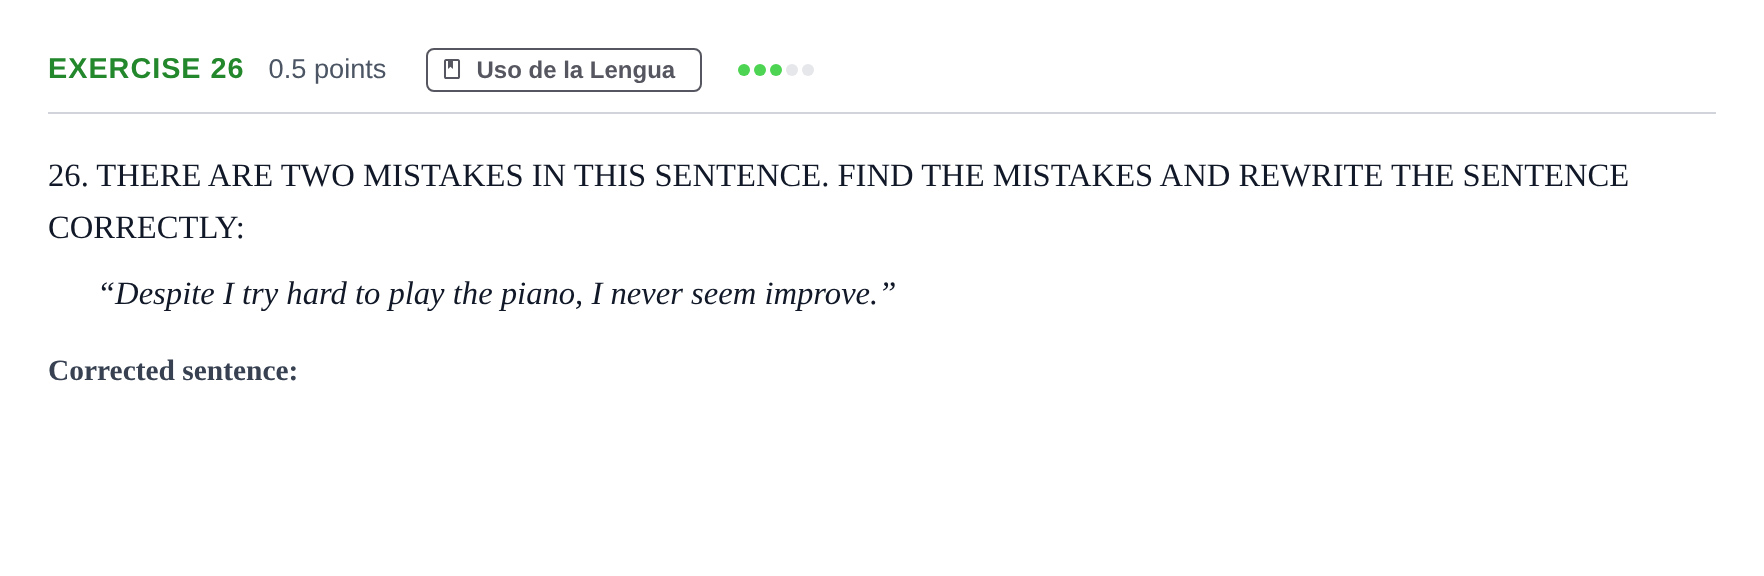Click the EXERCISE 26 heading
The height and width of the screenshot is (576, 1764).
click(146, 69)
